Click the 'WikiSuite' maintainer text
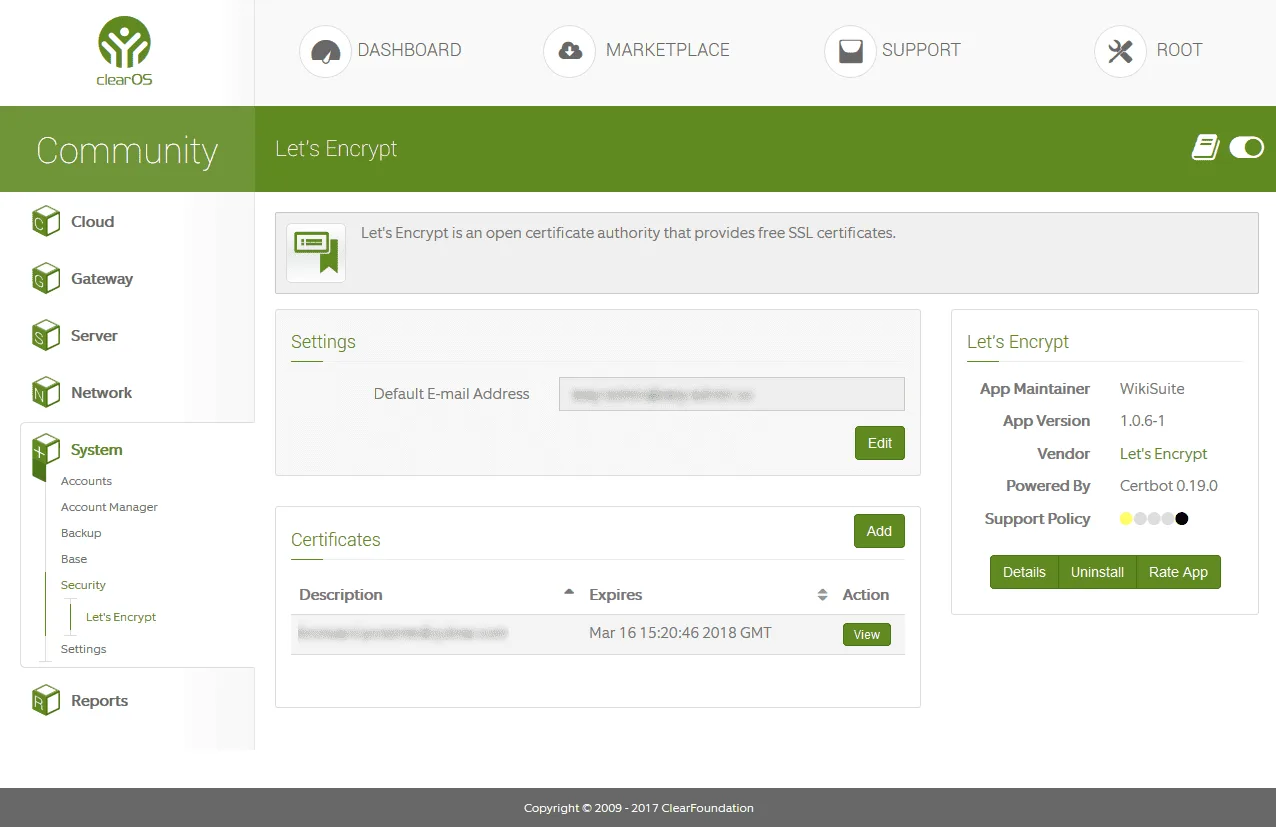1276x827 pixels. [x=1152, y=389]
